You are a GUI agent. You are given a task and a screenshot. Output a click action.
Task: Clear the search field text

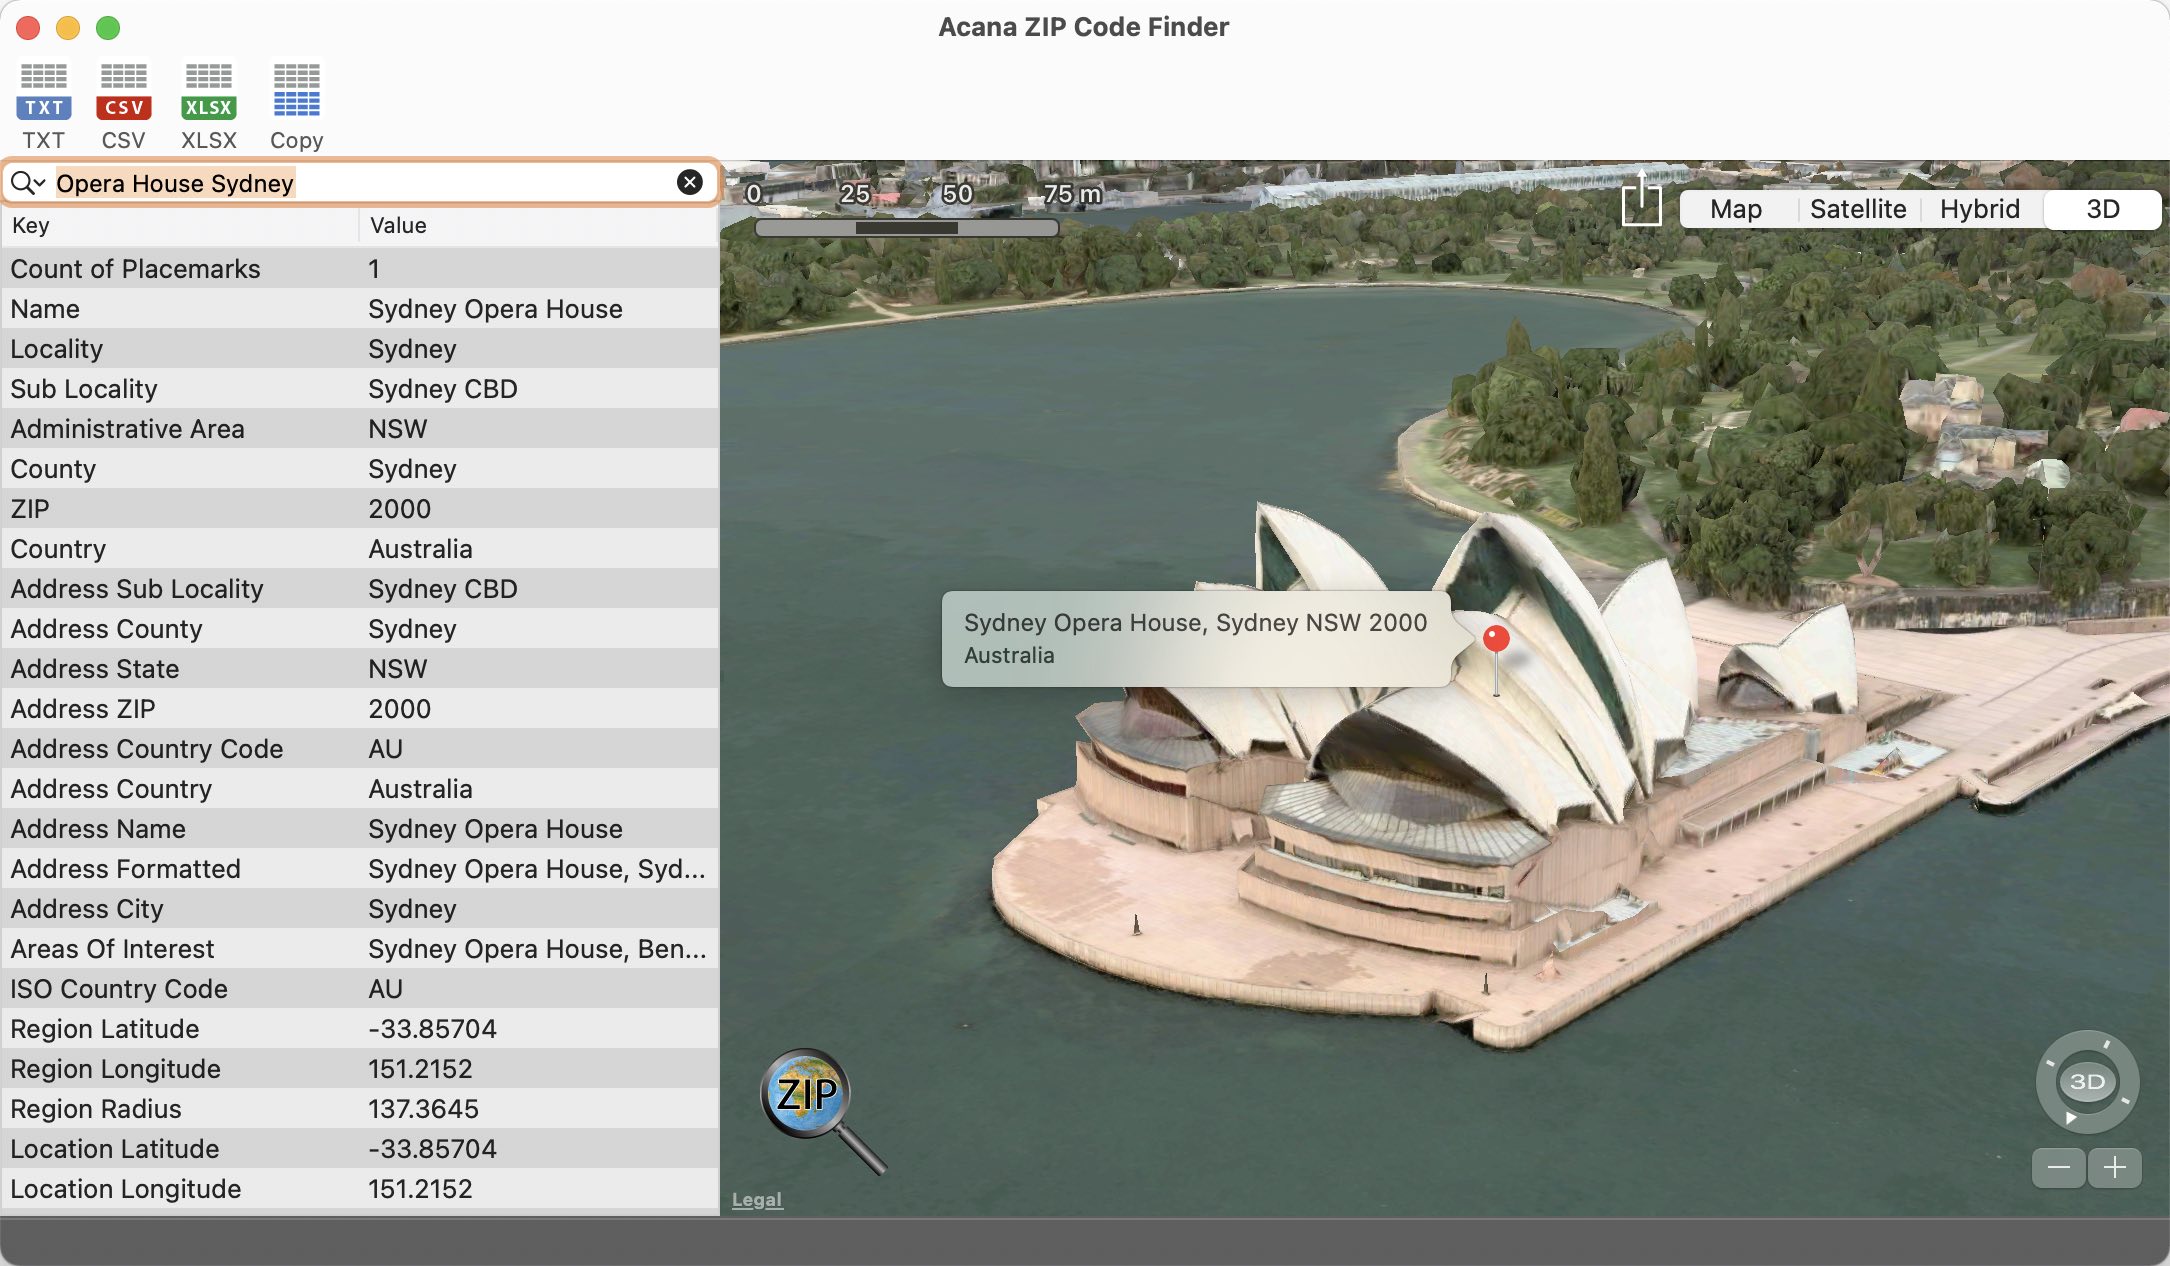coord(690,182)
